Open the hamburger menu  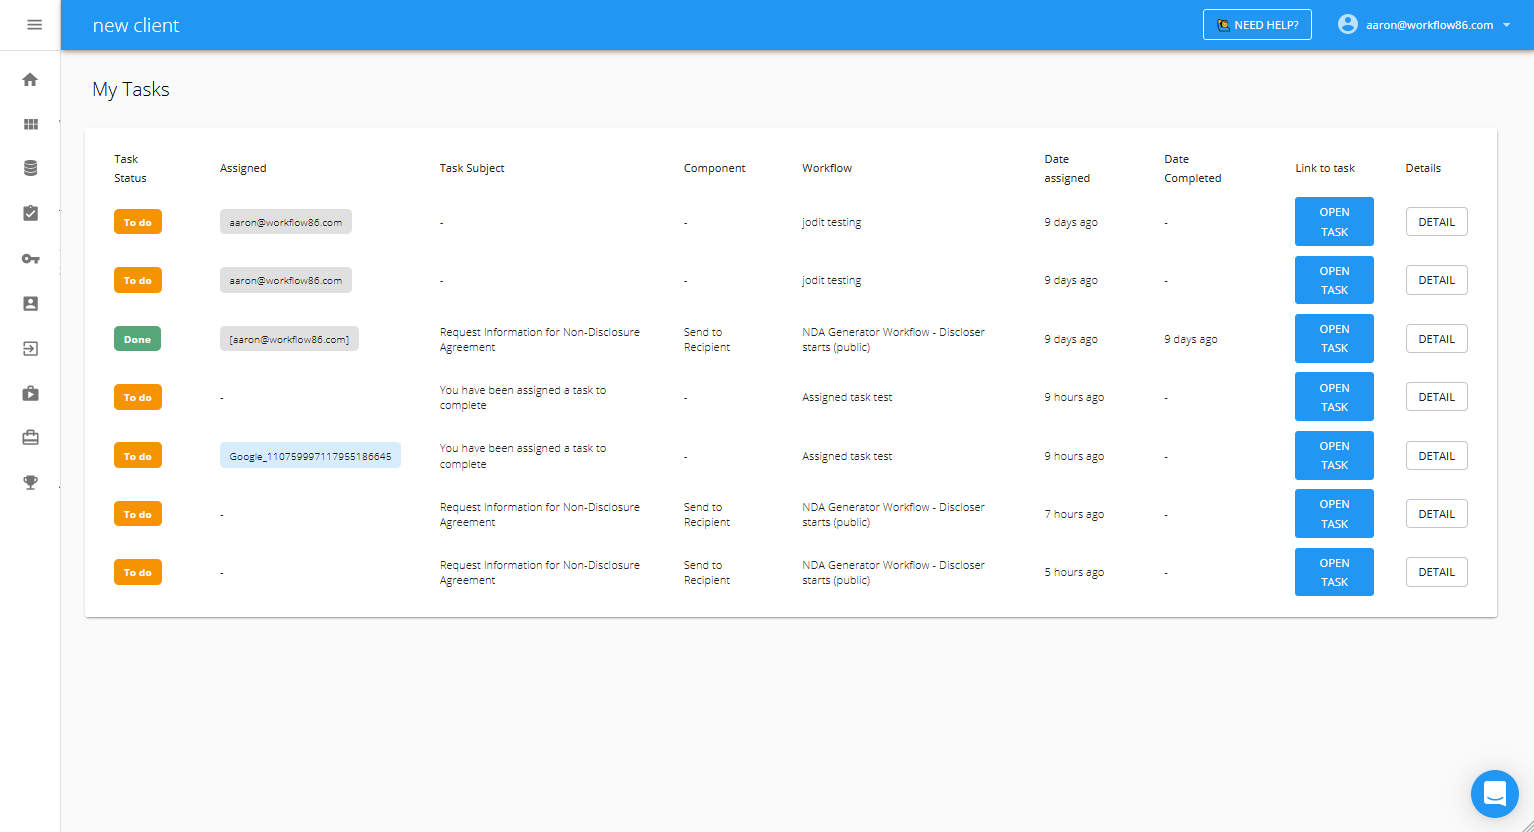tap(34, 25)
